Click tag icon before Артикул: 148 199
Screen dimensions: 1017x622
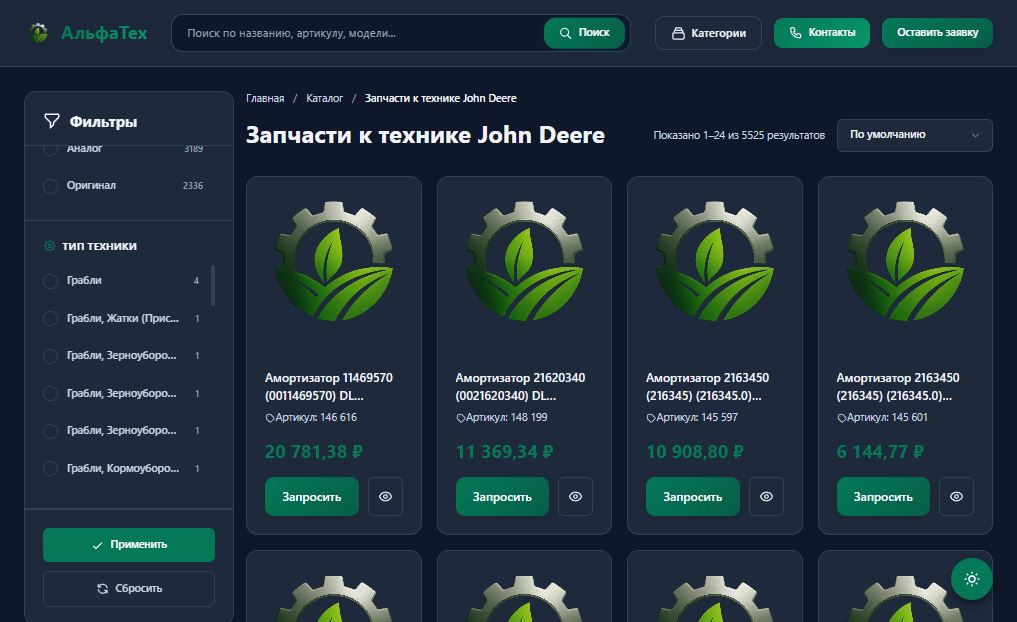461,418
